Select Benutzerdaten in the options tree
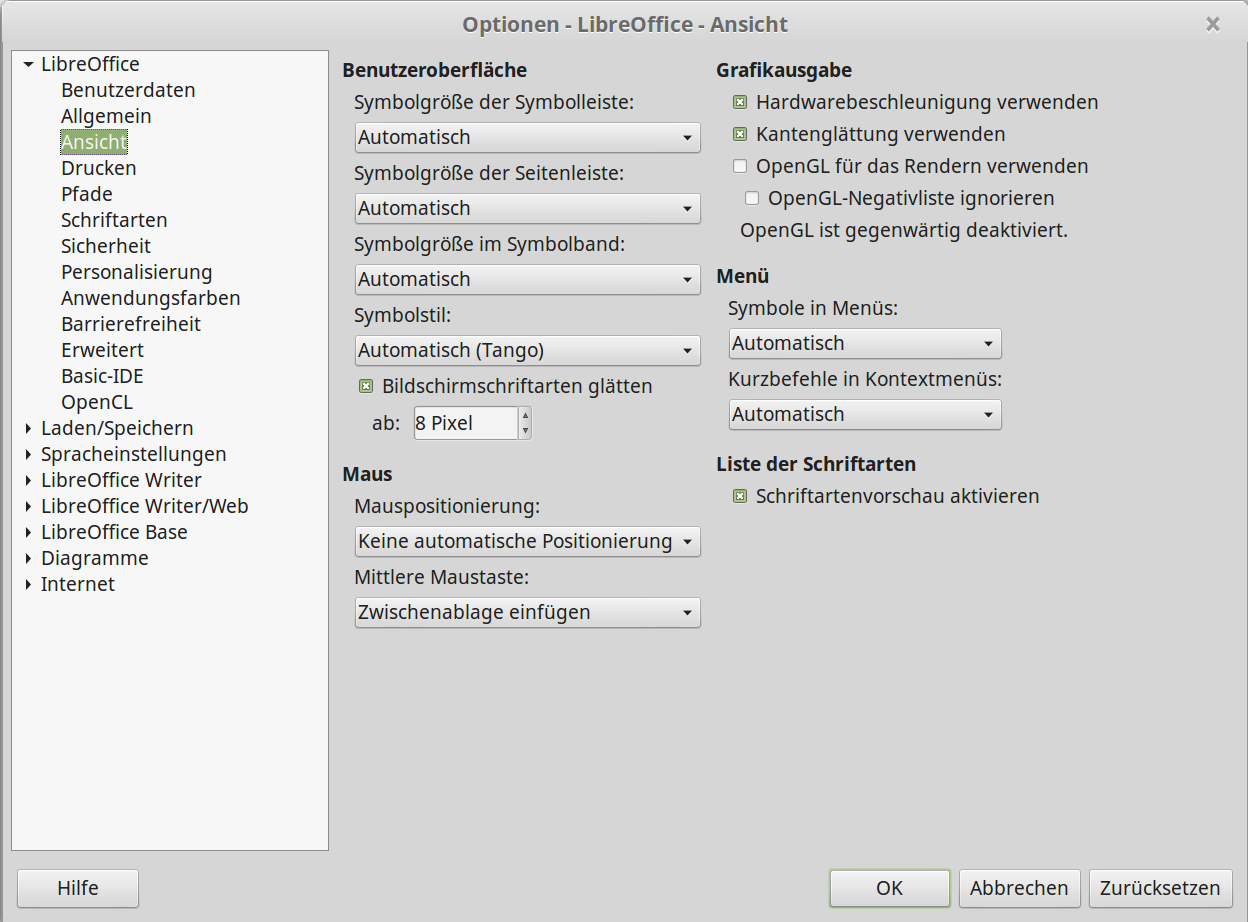This screenshot has height=922, width=1248. 128,90
